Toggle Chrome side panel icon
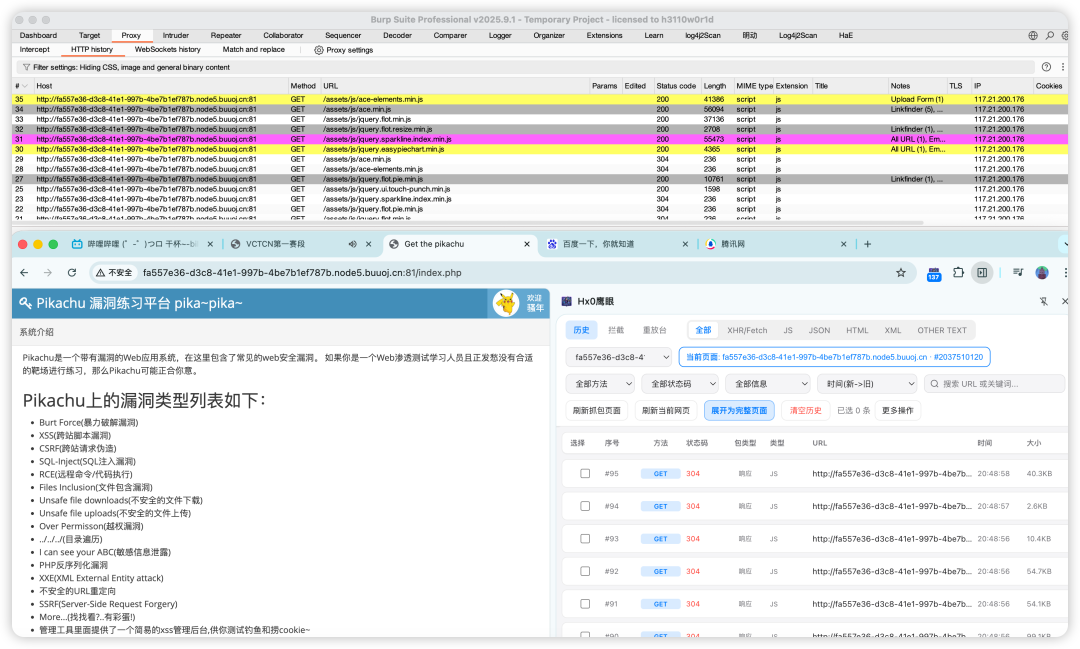Screen dimensions: 1080x649 [982, 273]
